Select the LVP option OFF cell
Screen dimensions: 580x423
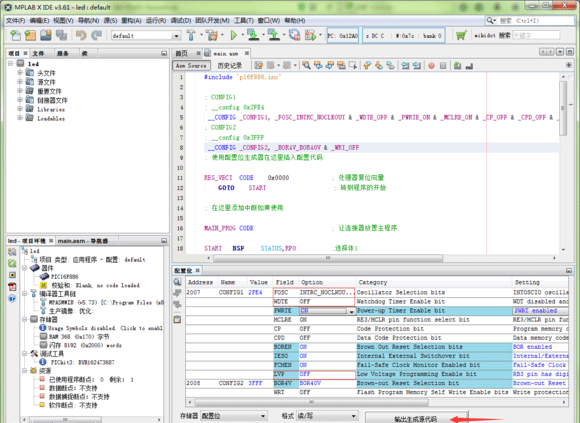[x=327, y=374]
